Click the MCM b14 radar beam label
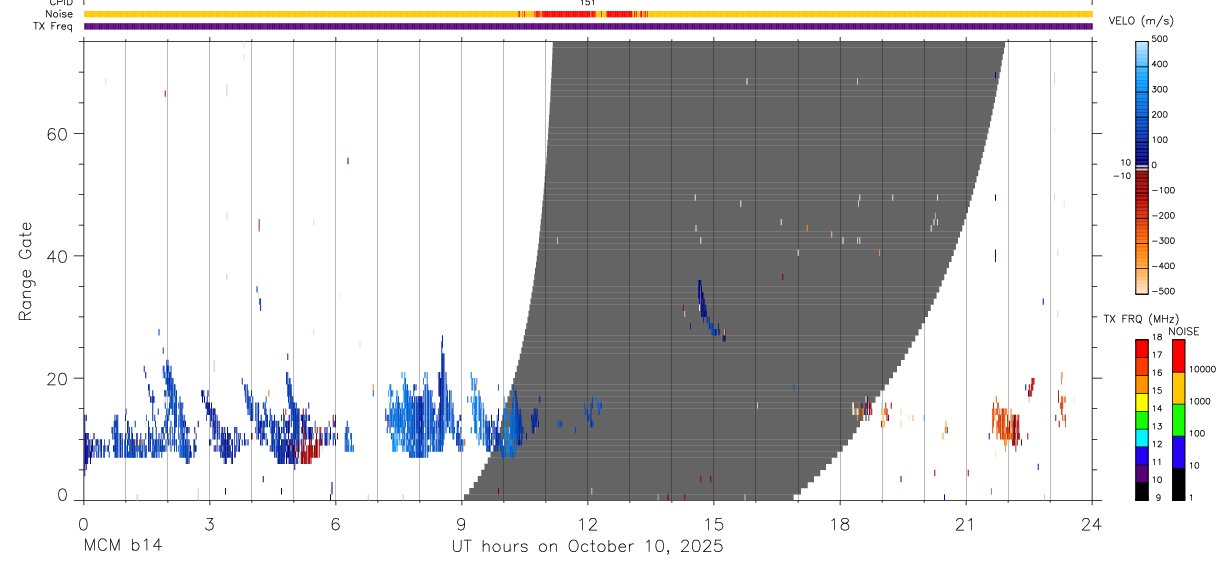The height and width of the screenshot is (567, 1228). [x=123, y=546]
